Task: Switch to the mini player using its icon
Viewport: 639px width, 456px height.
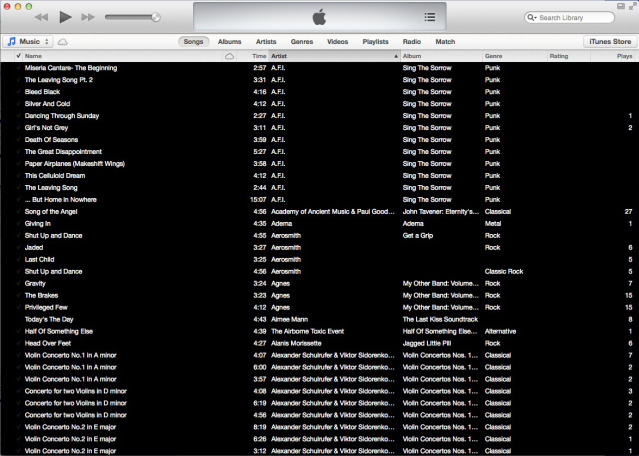Action: pos(621,7)
